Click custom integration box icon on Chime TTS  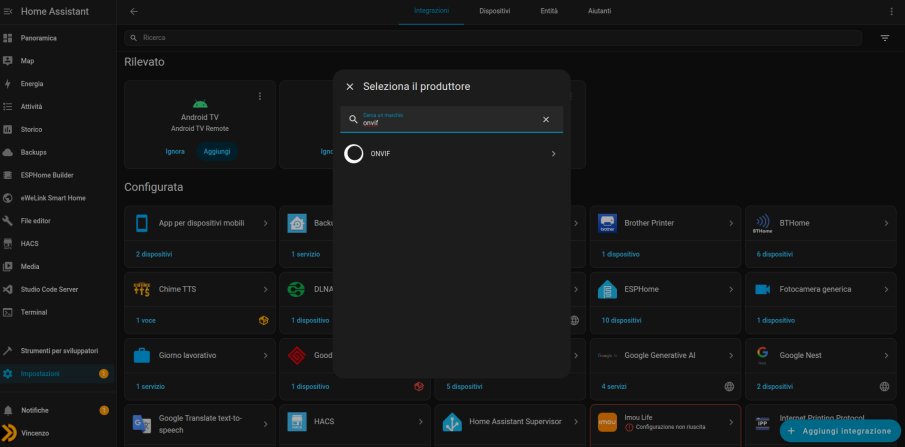(x=264, y=321)
